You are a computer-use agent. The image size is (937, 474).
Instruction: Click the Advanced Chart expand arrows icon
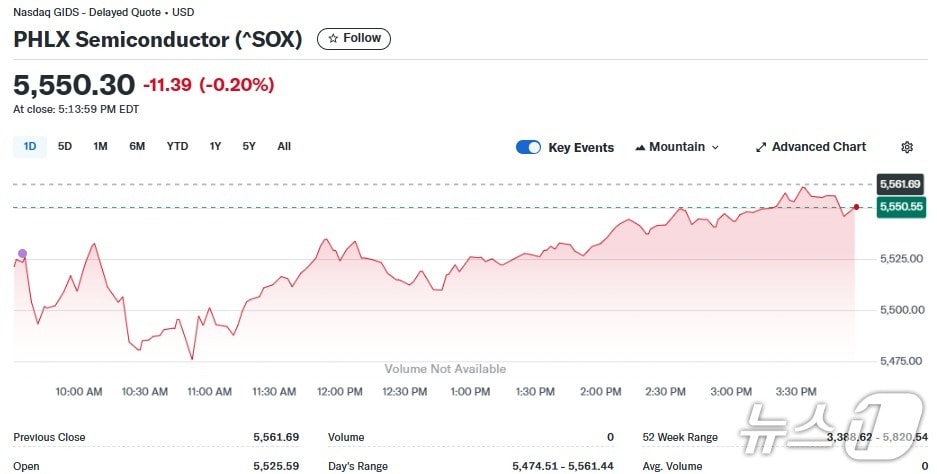[x=760, y=147]
